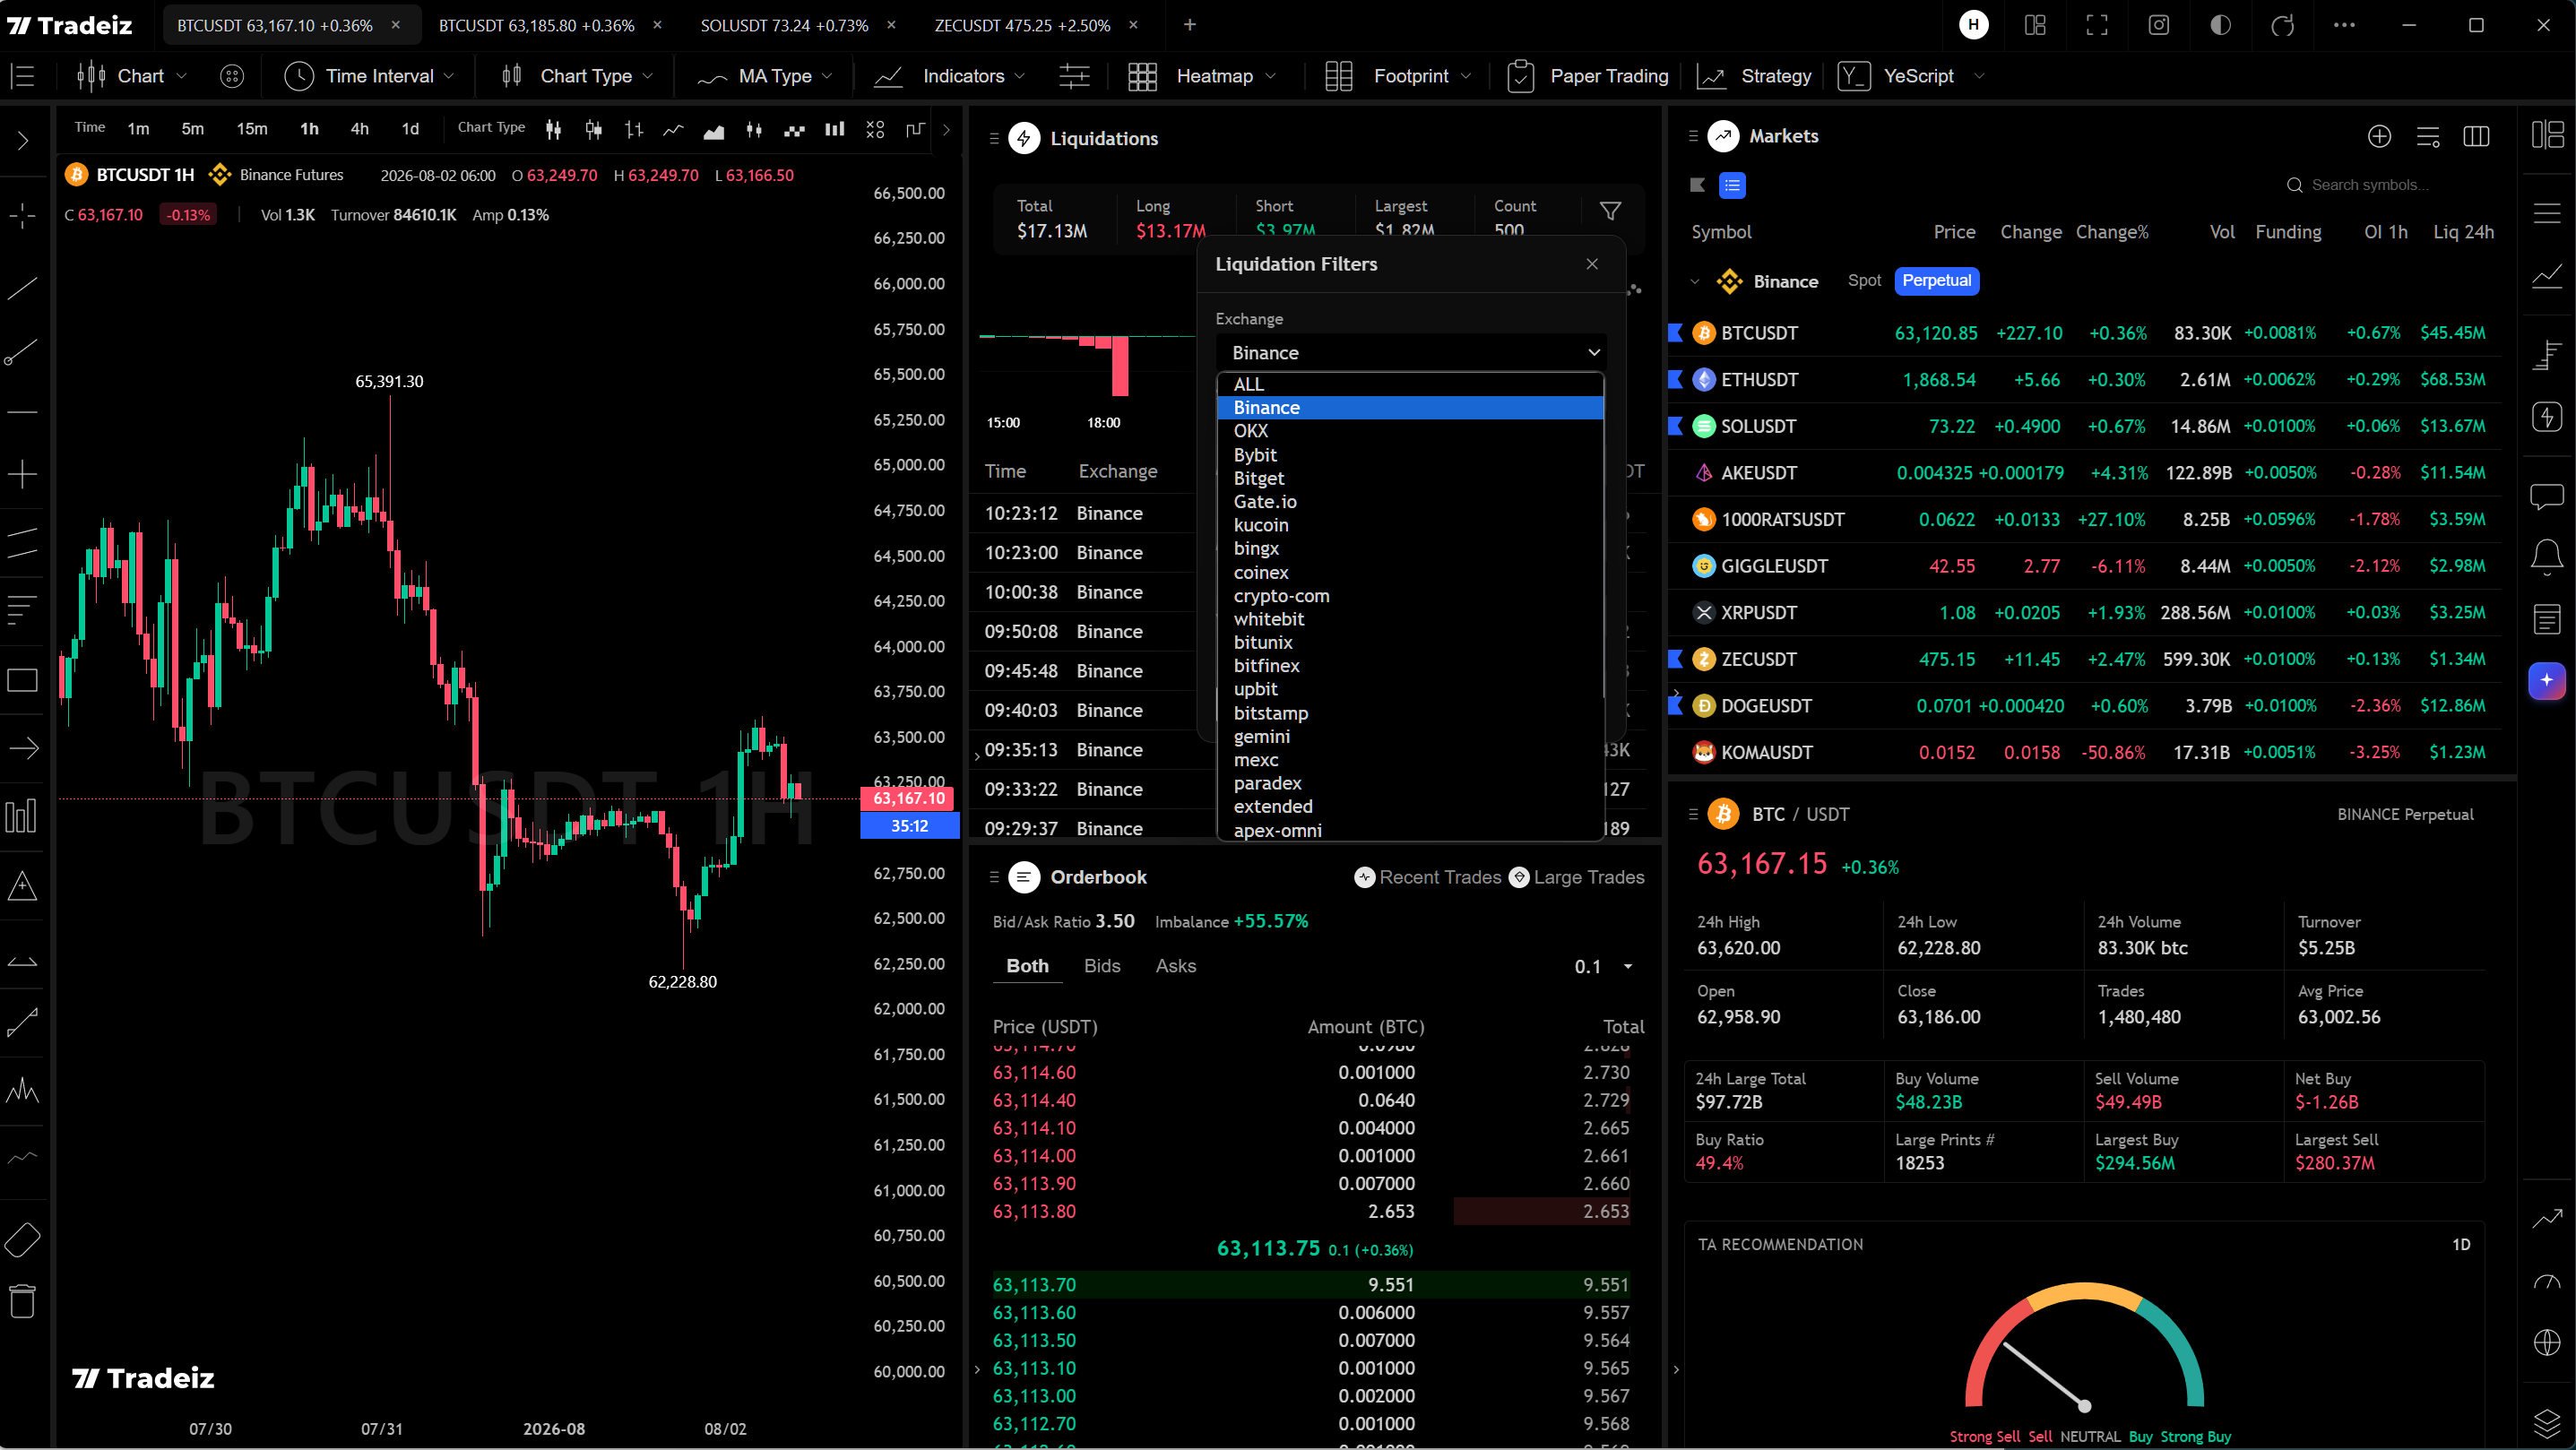Select the 4h time interval
2576x1450 pixels.
[360, 129]
